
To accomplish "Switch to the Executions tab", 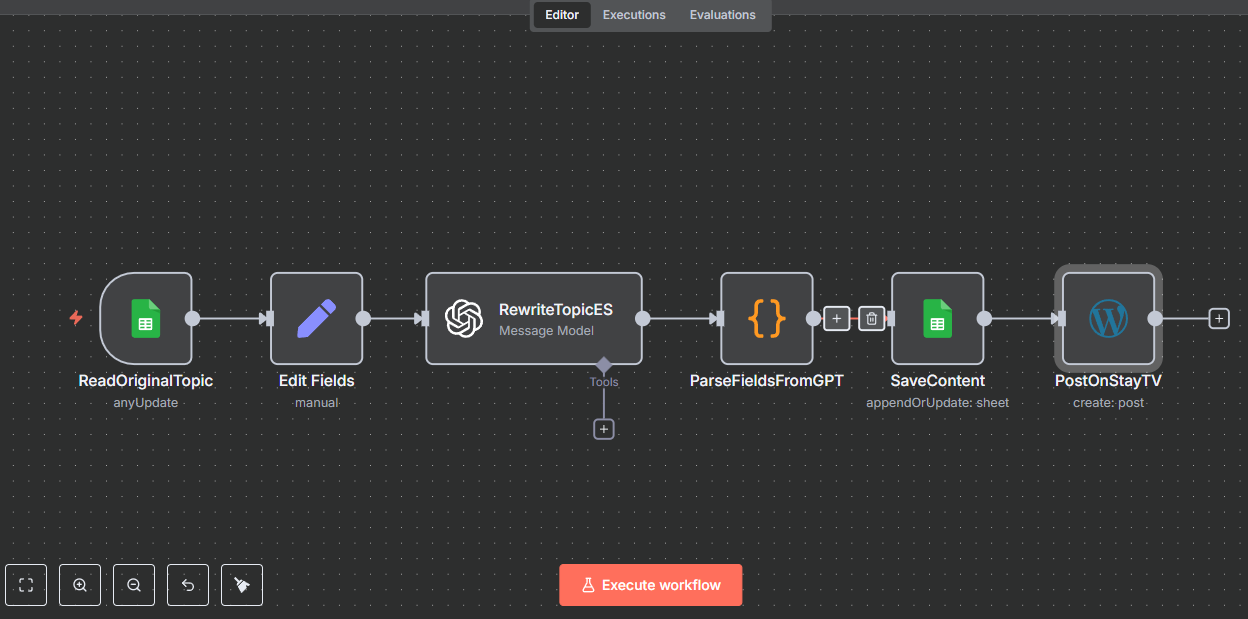I will click(634, 15).
